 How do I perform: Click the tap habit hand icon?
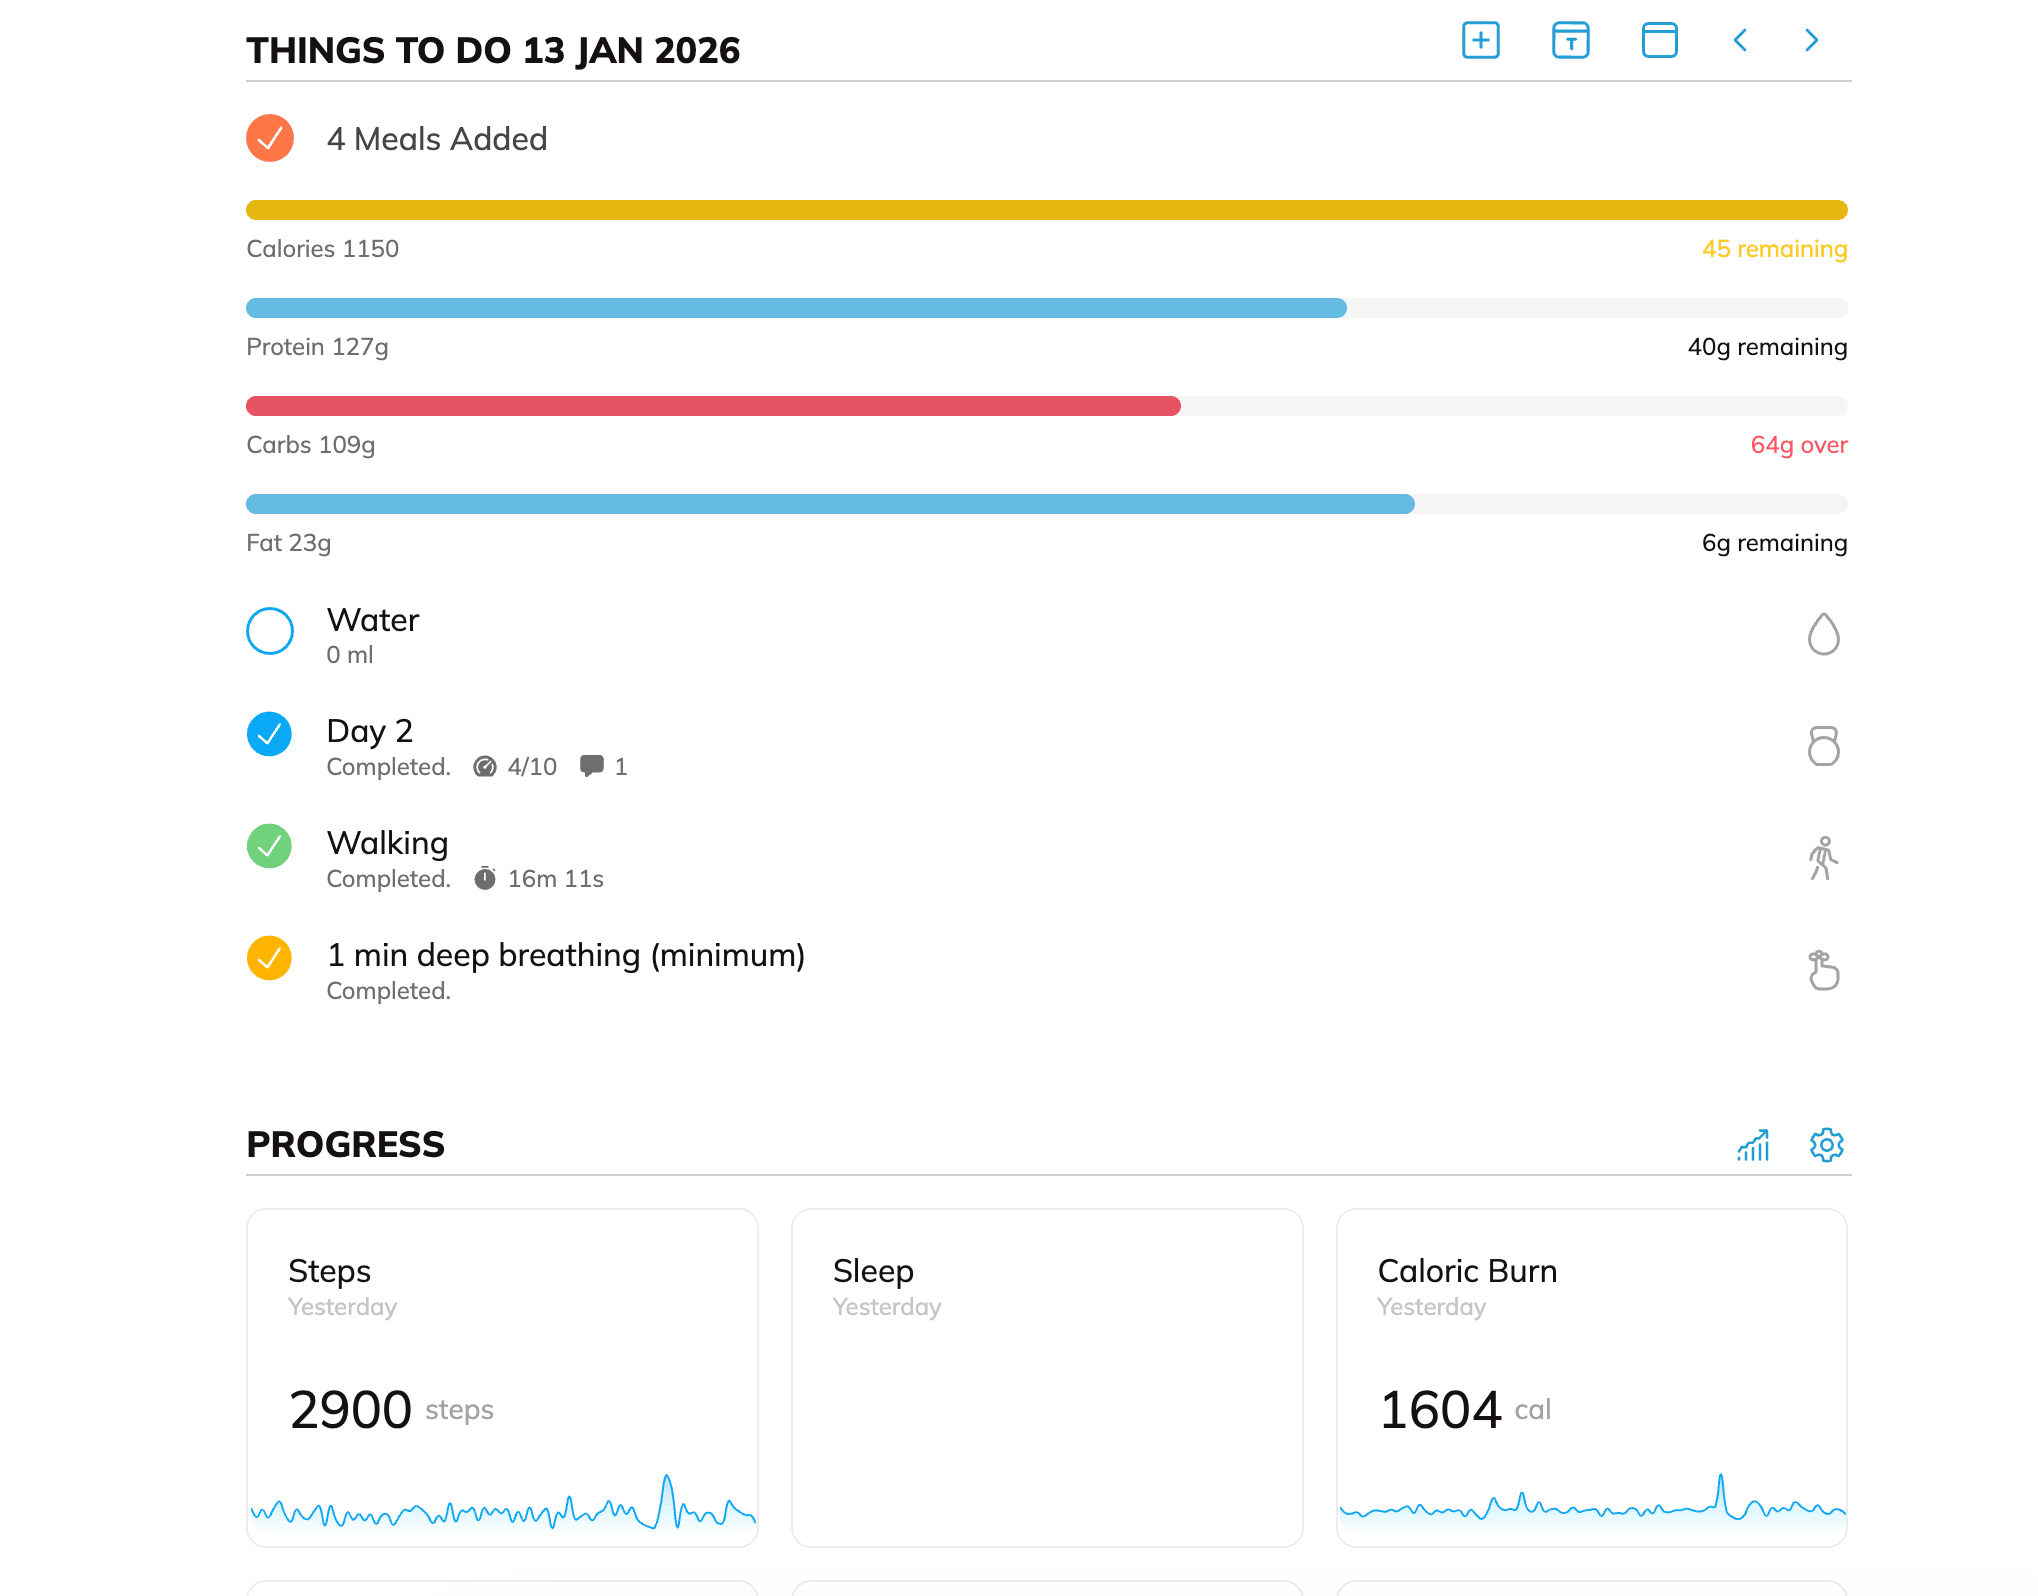click(x=1823, y=970)
